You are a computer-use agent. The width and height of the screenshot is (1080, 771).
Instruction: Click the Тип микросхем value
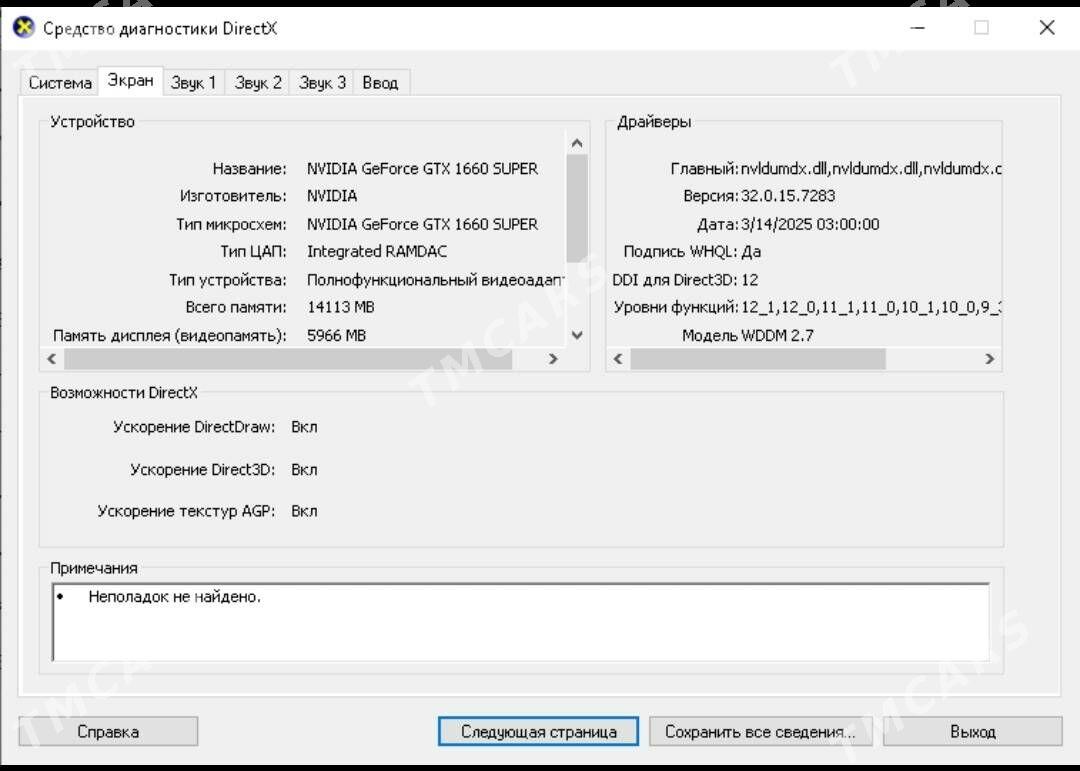pos(422,225)
